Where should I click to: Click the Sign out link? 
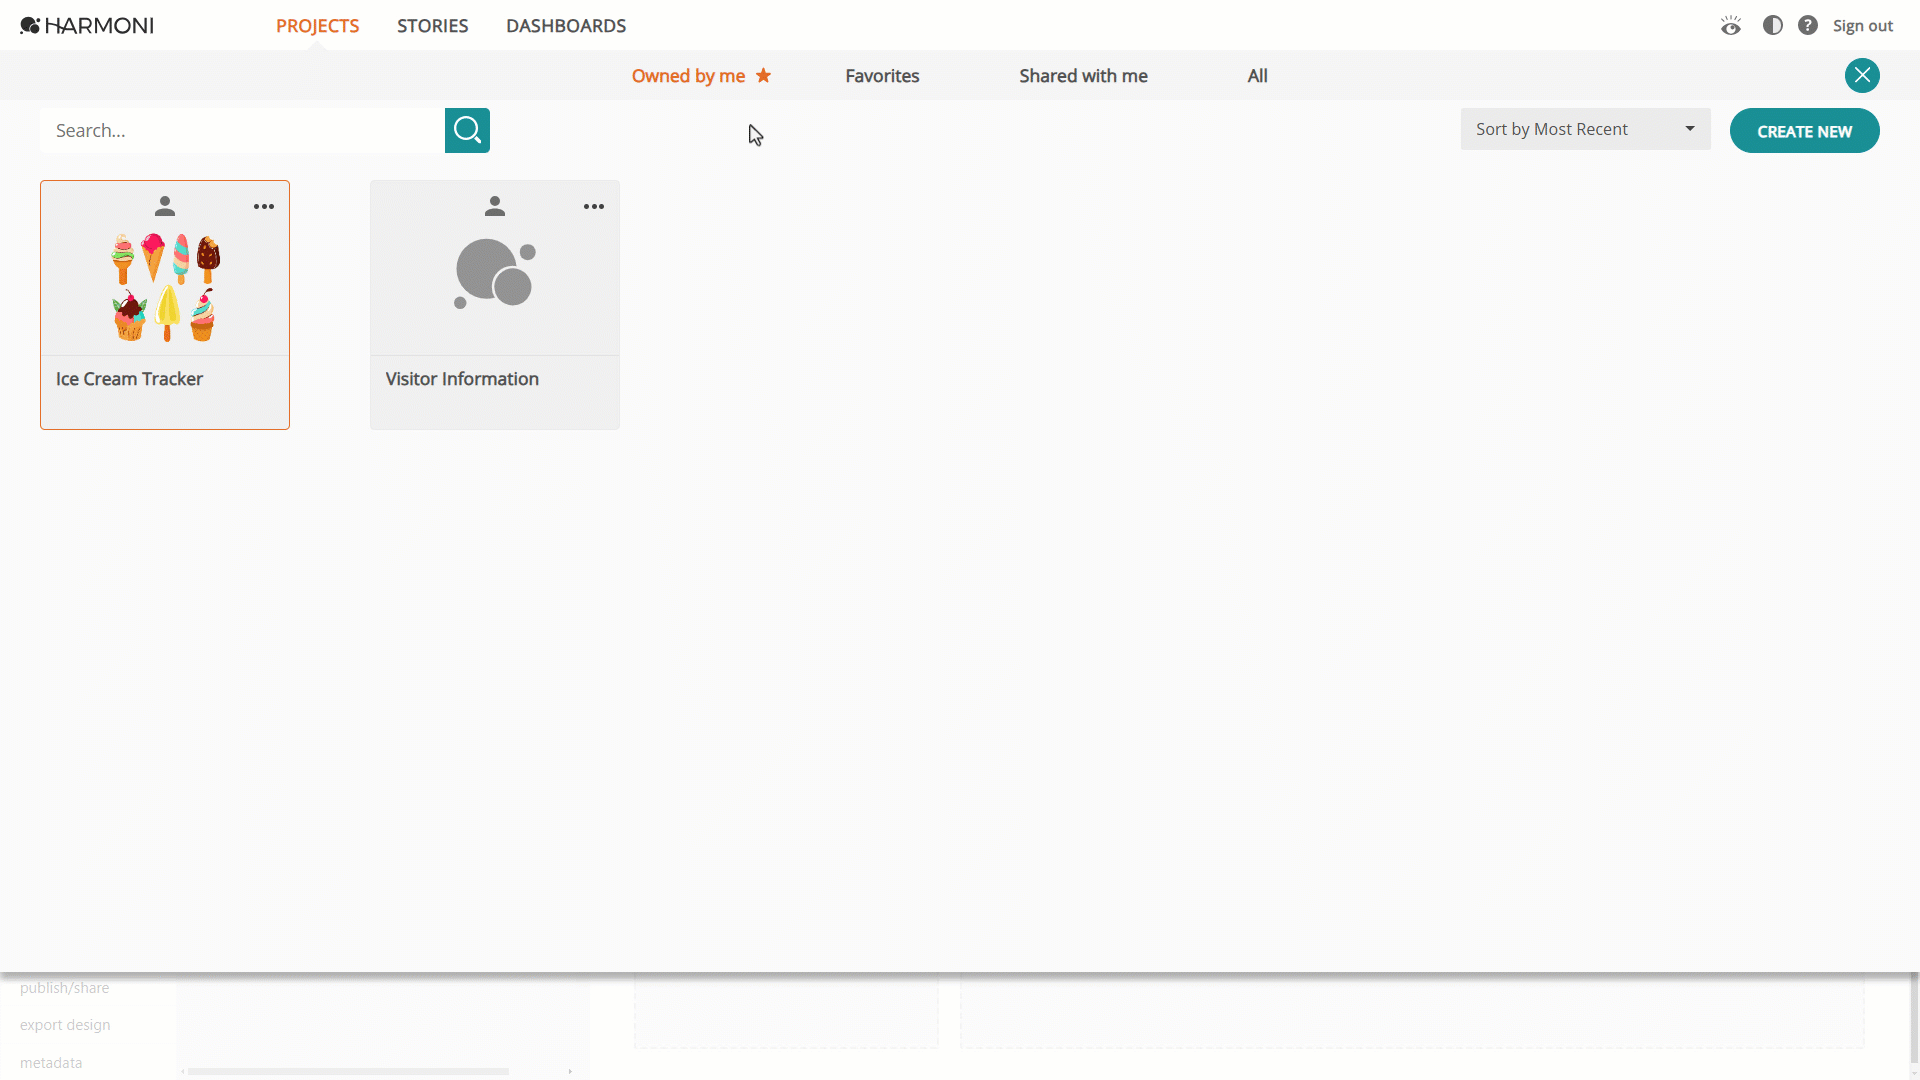[1862, 26]
